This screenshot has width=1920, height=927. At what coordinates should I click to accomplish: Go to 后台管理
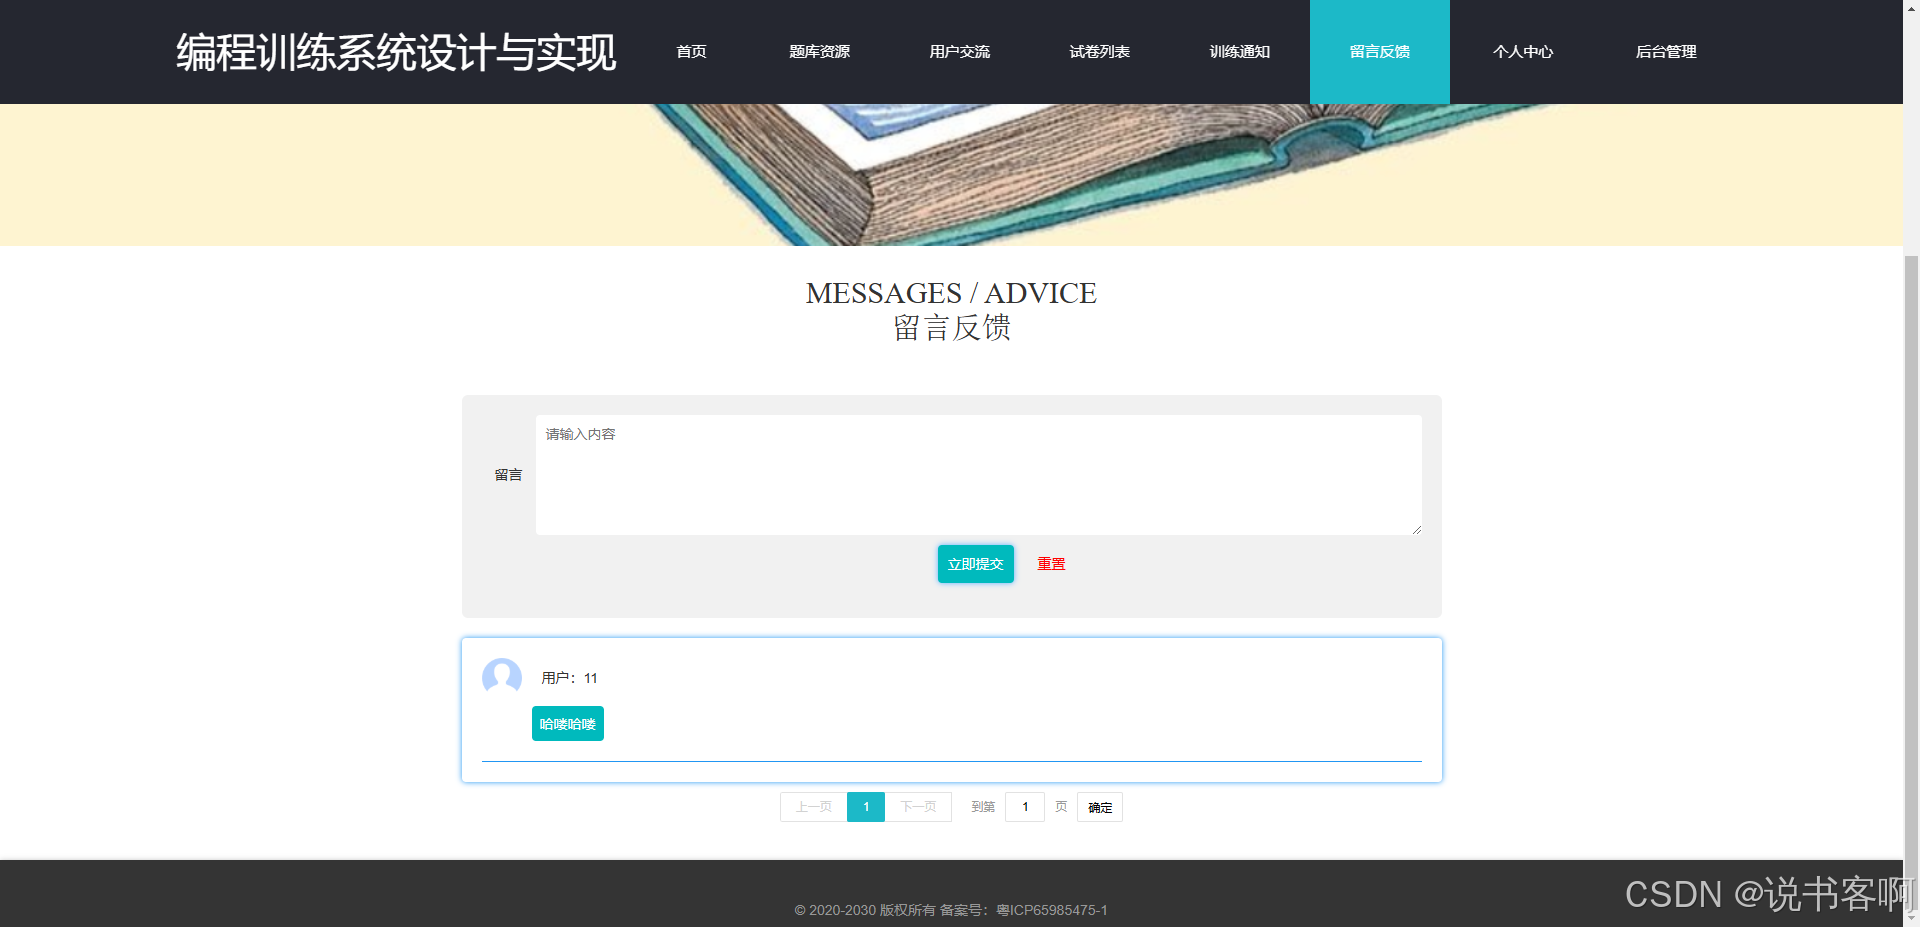1666,52
